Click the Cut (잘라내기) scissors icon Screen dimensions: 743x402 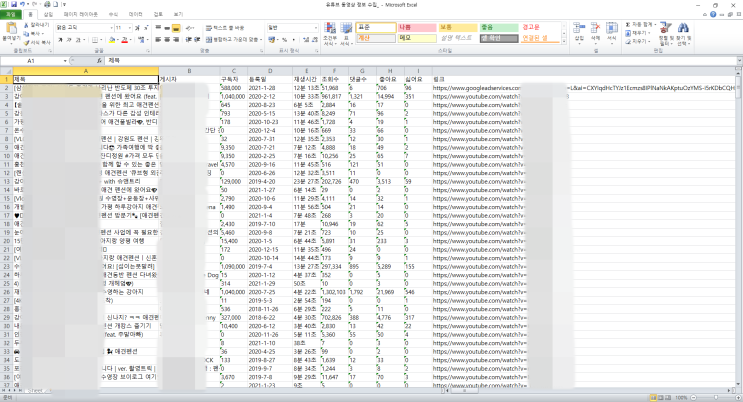pyautogui.click(x=26, y=25)
